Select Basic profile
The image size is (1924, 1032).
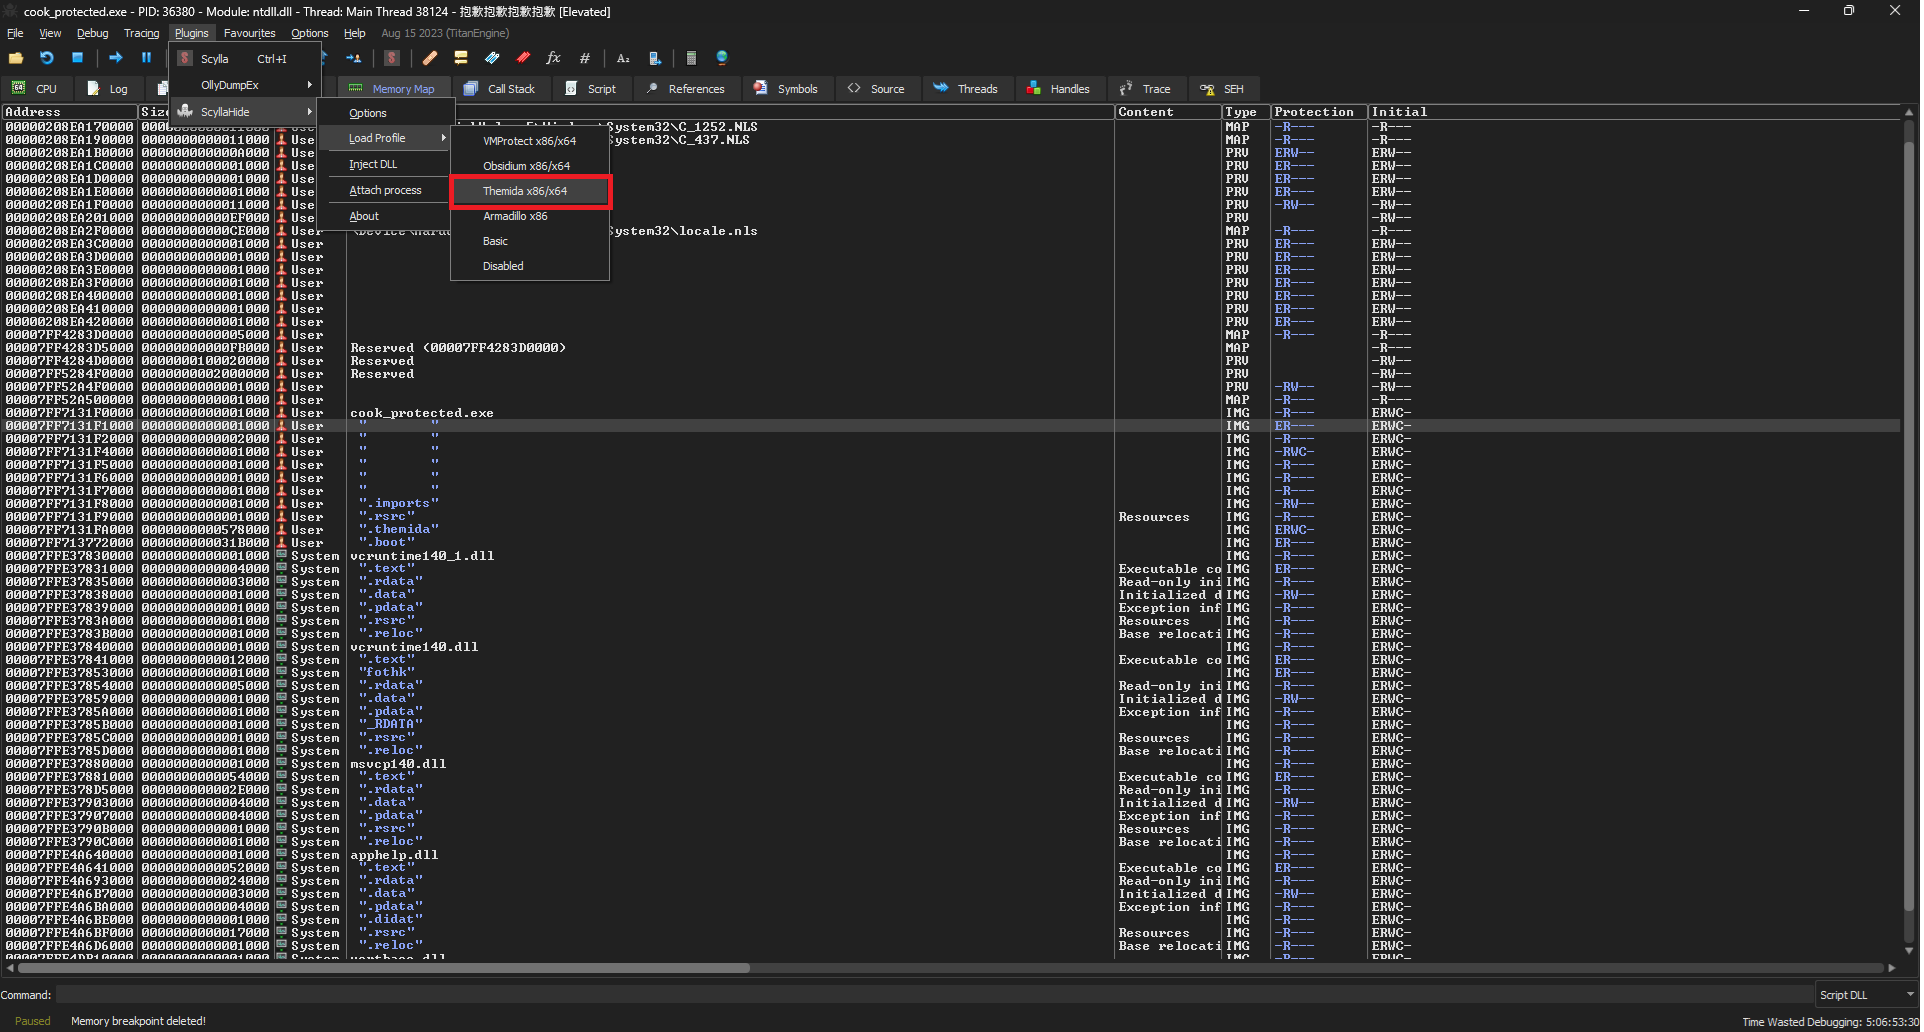point(530,241)
